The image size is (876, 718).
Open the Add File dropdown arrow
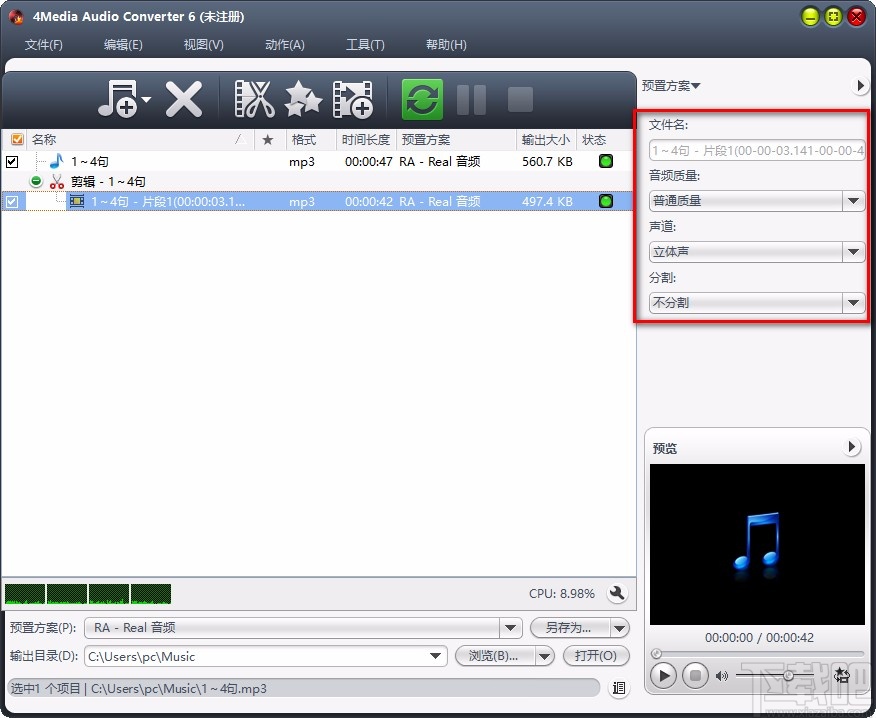146,99
